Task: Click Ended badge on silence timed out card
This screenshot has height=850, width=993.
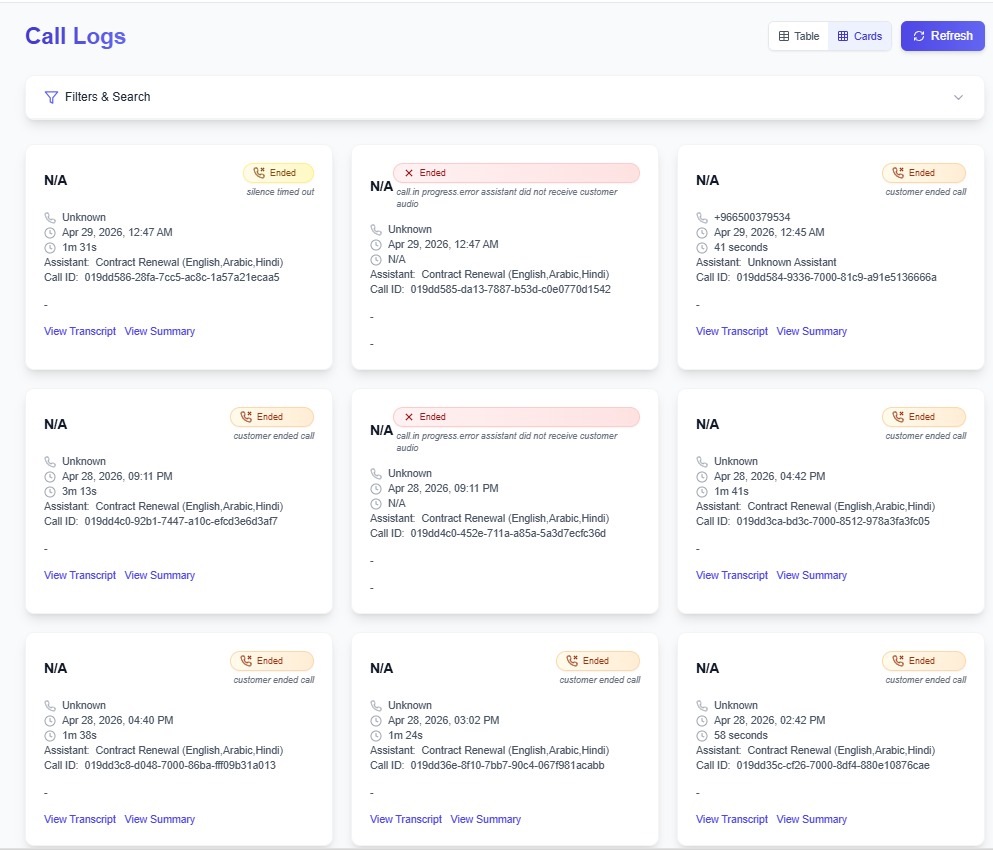Action: (278, 173)
